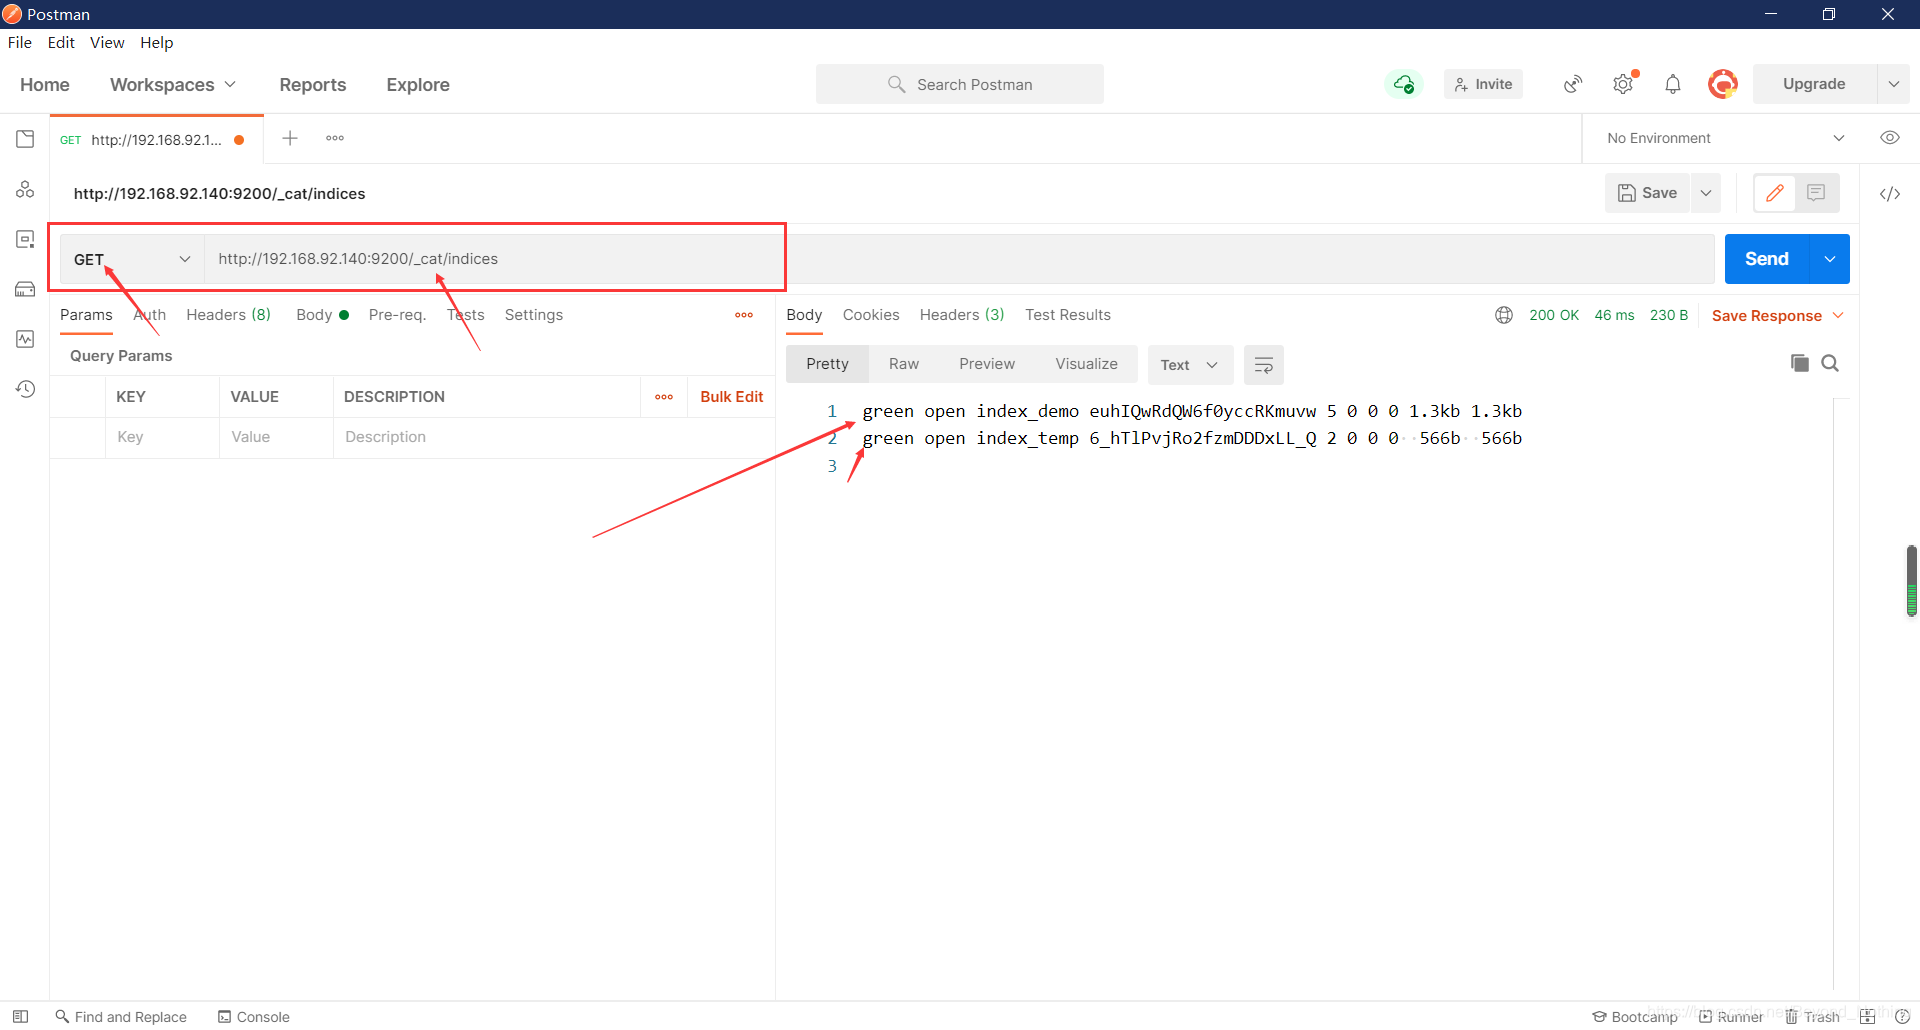1920x1030 pixels.
Task: Open Collections sidebar icon
Action: click(x=25, y=139)
